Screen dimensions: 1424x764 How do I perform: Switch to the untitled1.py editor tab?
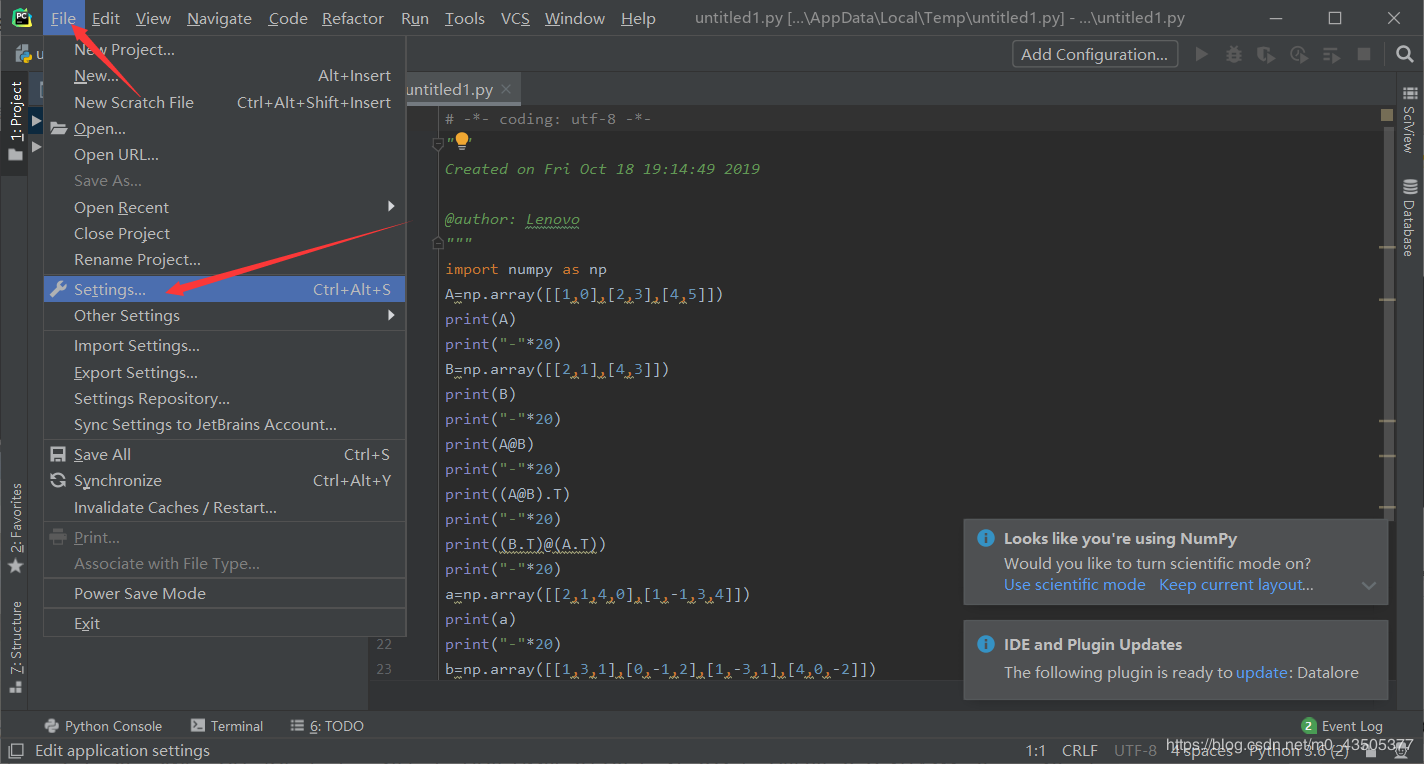click(x=452, y=88)
